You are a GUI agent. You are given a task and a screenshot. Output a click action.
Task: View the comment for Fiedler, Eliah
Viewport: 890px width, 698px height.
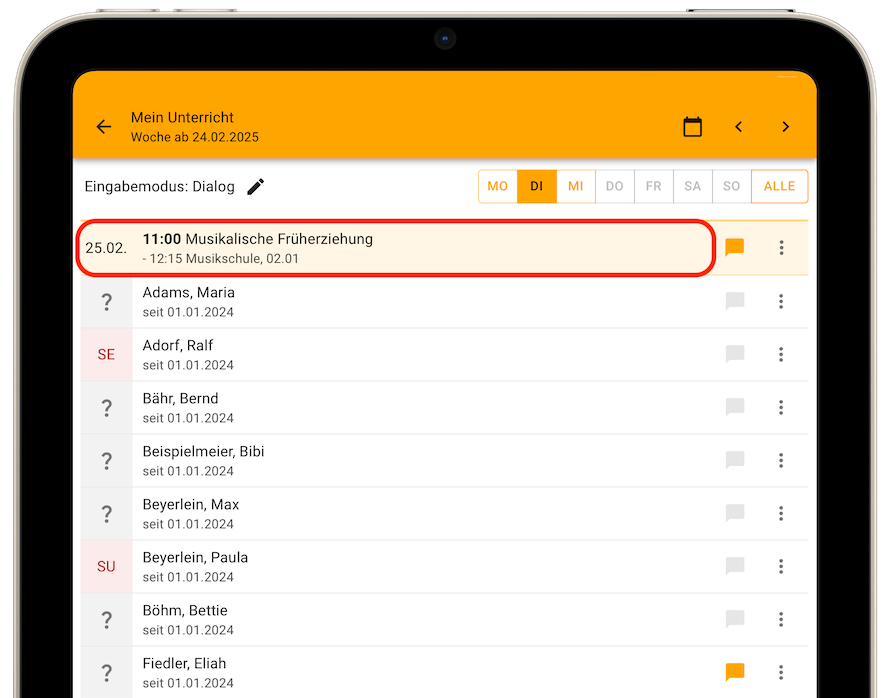click(x=735, y=672)
